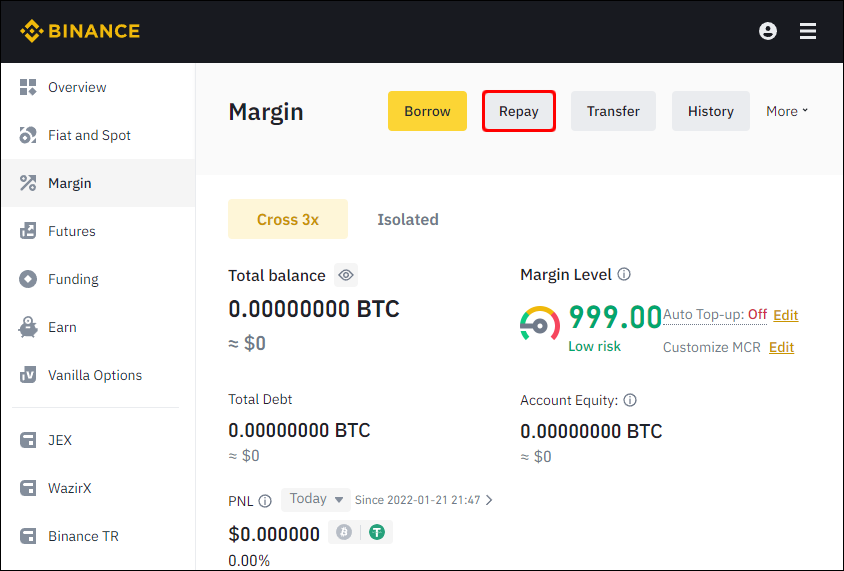
Task: Click the Repay button
Action: pos(519,111)
